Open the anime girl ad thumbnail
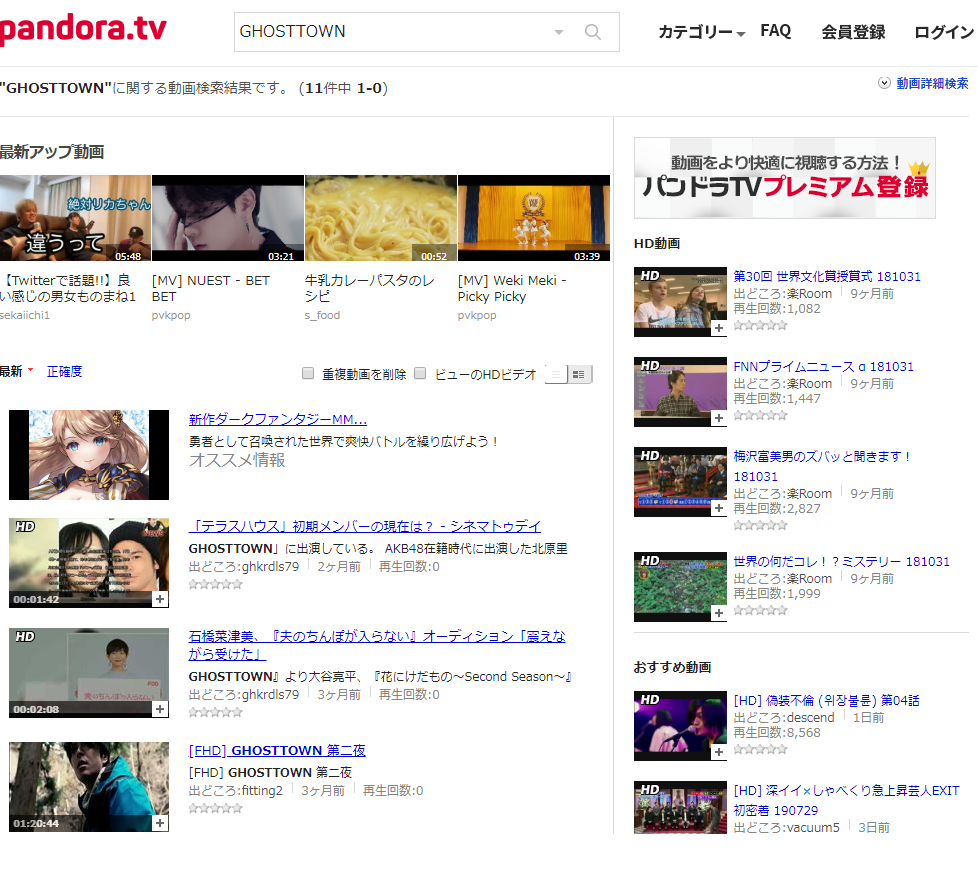Viewport: 978px width, 889px height. [89, 455]
